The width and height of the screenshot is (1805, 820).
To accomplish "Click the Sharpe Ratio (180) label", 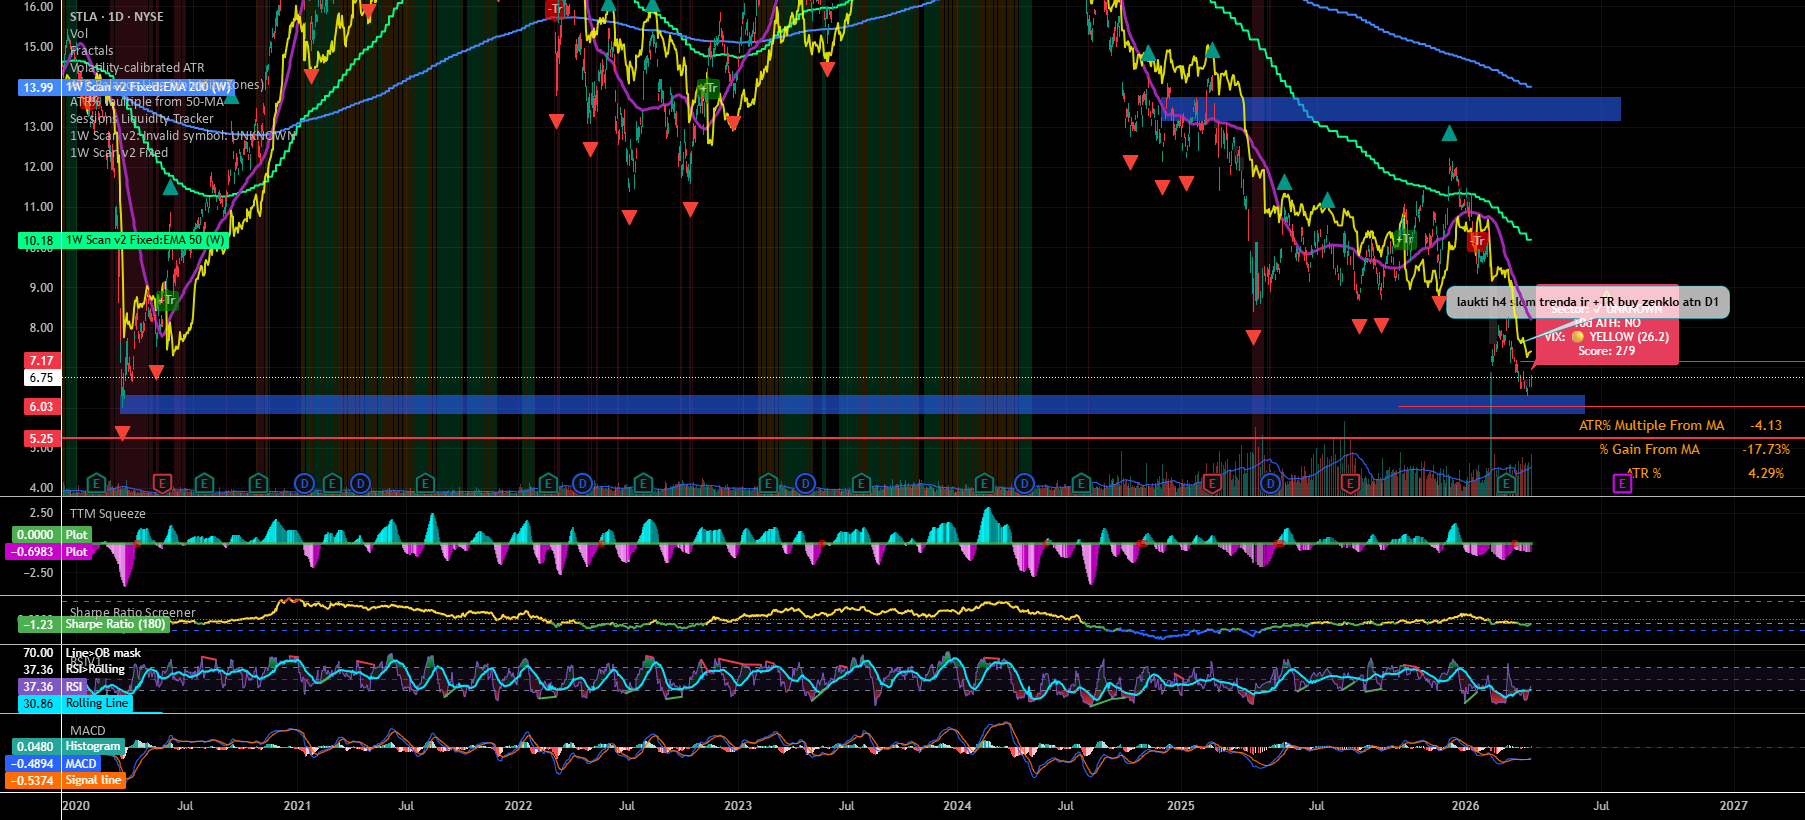I will (115, 624).
